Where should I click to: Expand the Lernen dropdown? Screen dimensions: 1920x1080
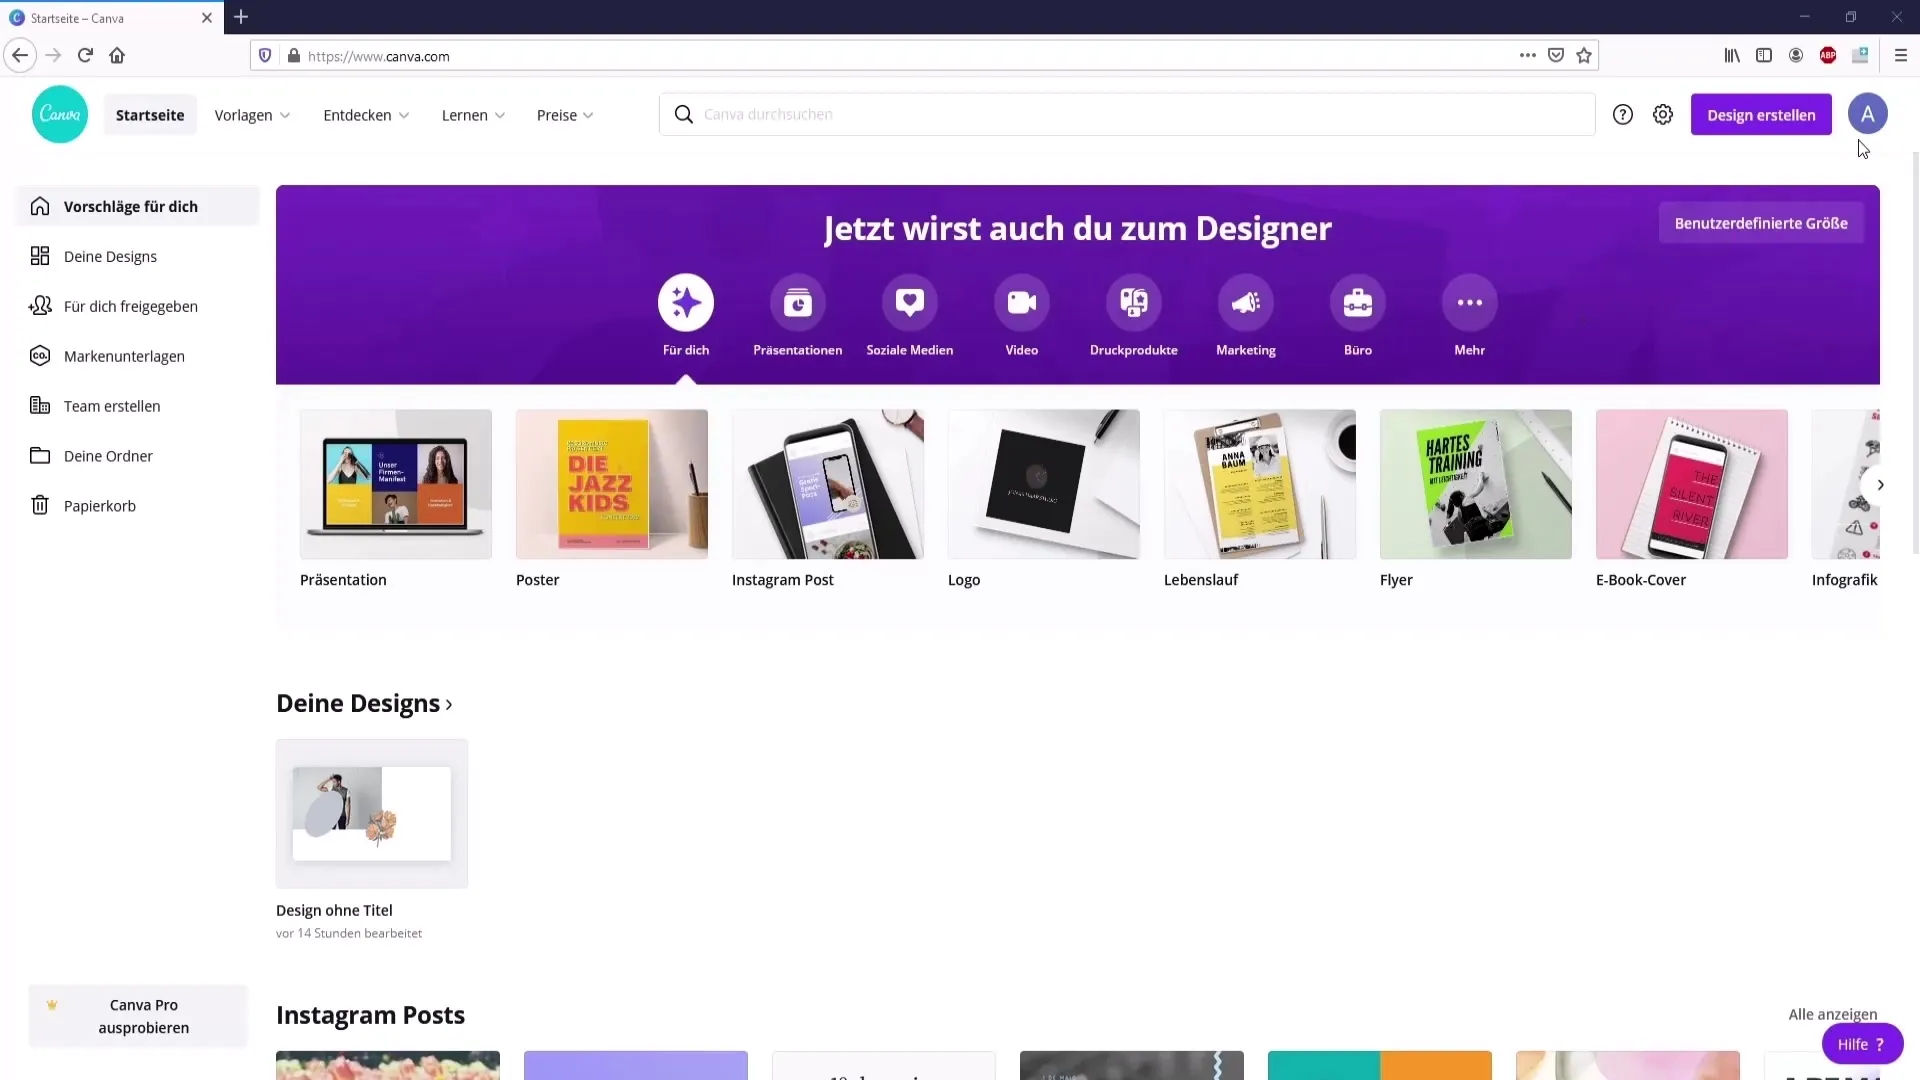473,115
